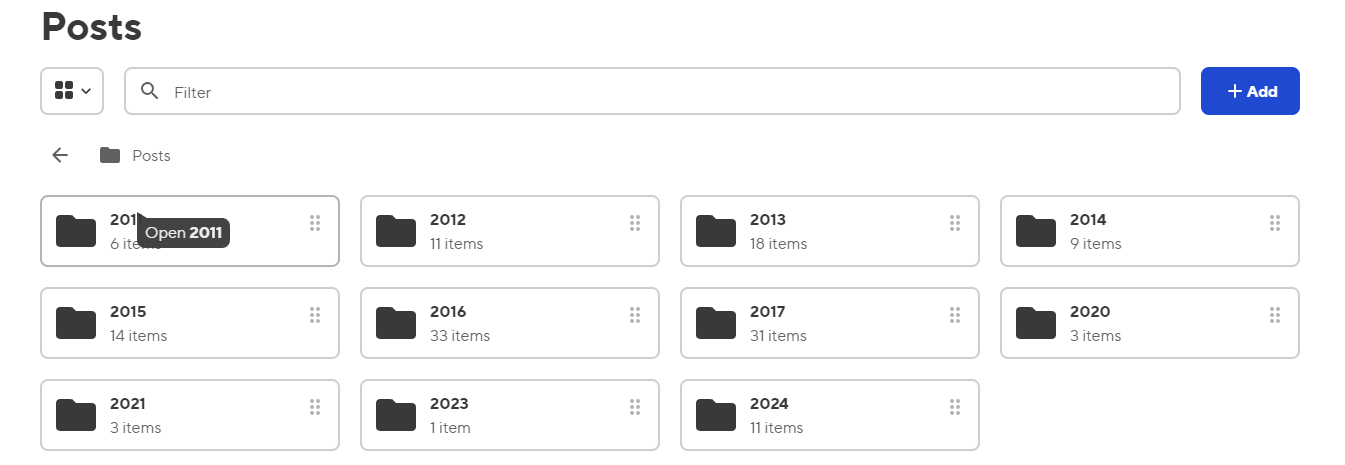The height and width of the screenshot is (465, 1345).
Task: Open the 2012 folder
Action: pyautogui.click(x=448, y=220)
